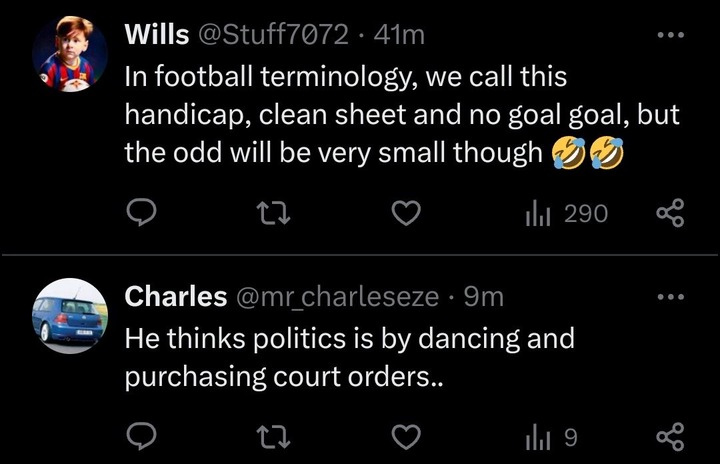Retweet the post by Wills

[x=273, y=214]
